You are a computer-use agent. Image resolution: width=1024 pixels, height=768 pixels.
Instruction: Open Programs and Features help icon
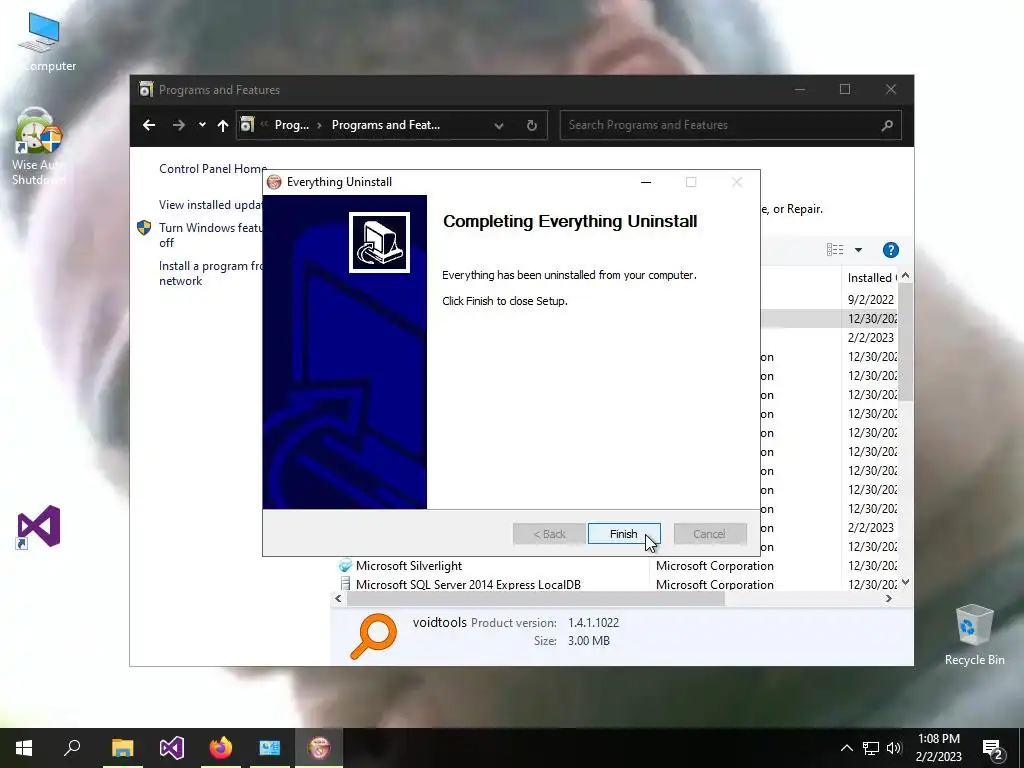(891, 250)
